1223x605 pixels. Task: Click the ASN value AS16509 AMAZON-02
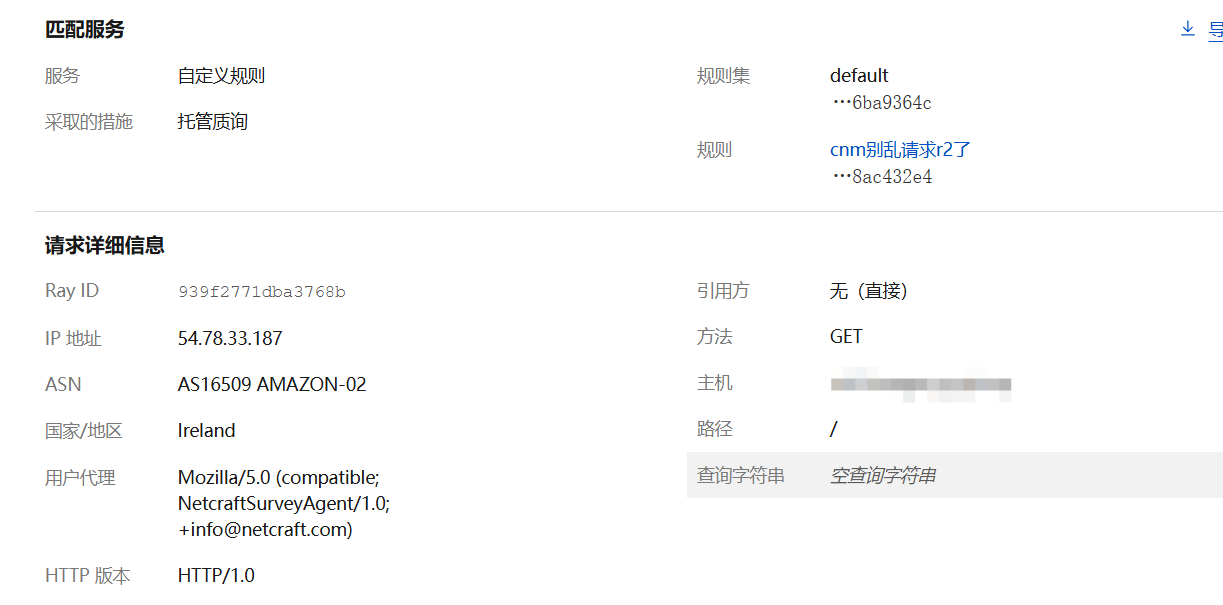click(x=272, y=384)
